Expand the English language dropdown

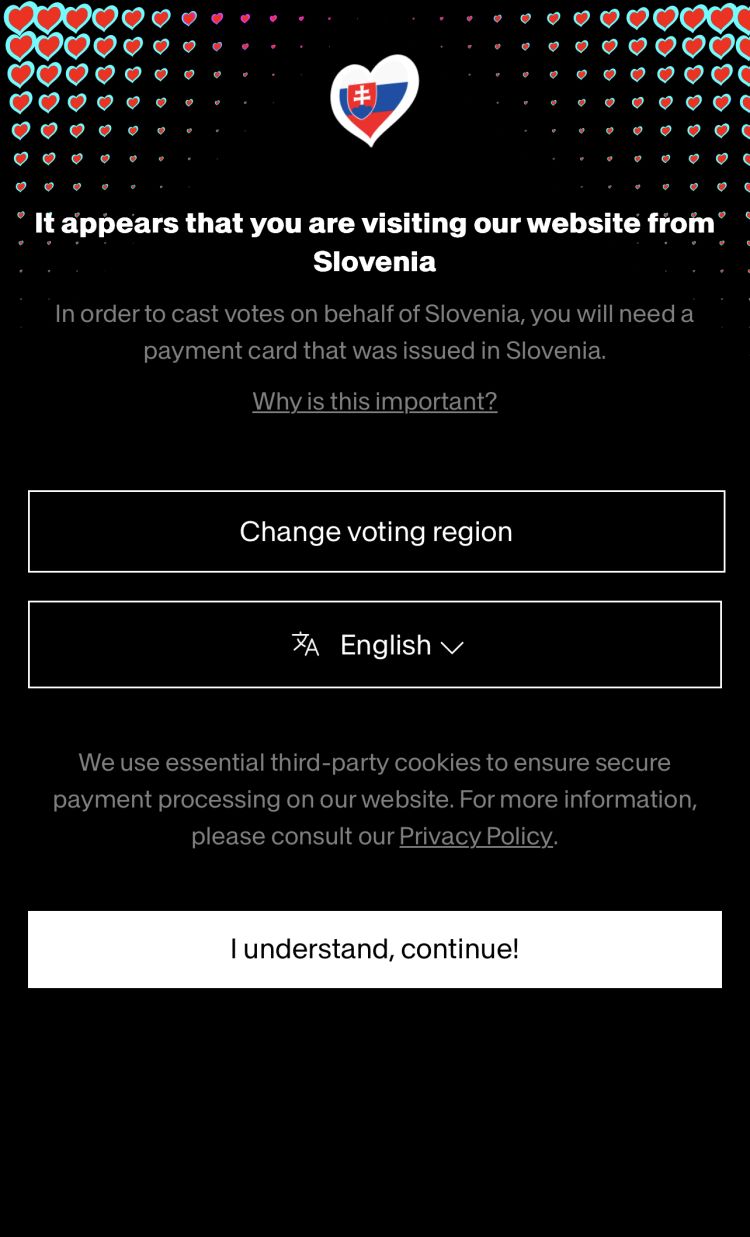pyautogui.click(x=376, y=645)
